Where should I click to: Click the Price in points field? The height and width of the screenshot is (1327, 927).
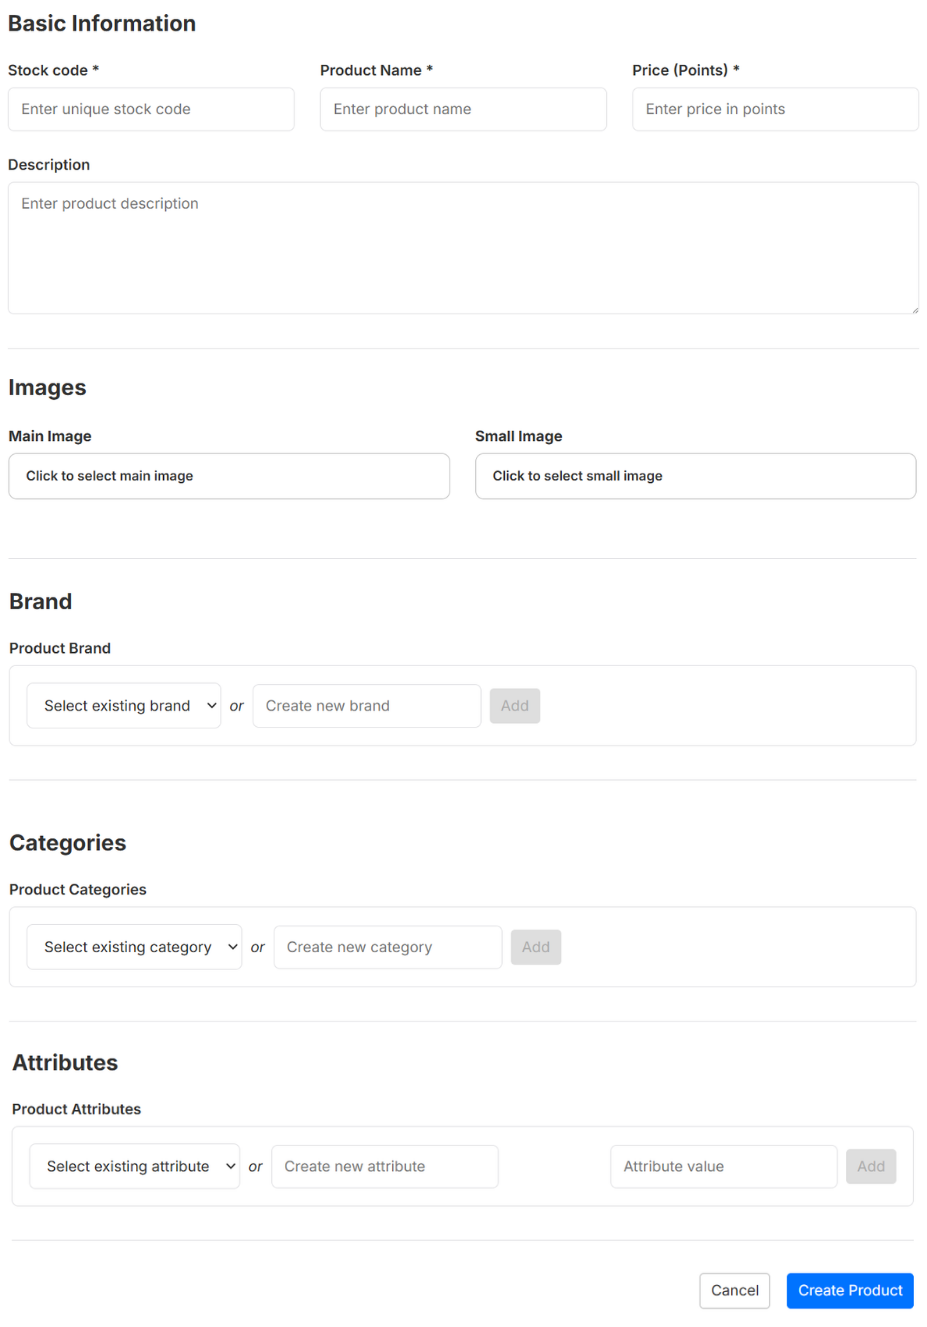[775, 109]
